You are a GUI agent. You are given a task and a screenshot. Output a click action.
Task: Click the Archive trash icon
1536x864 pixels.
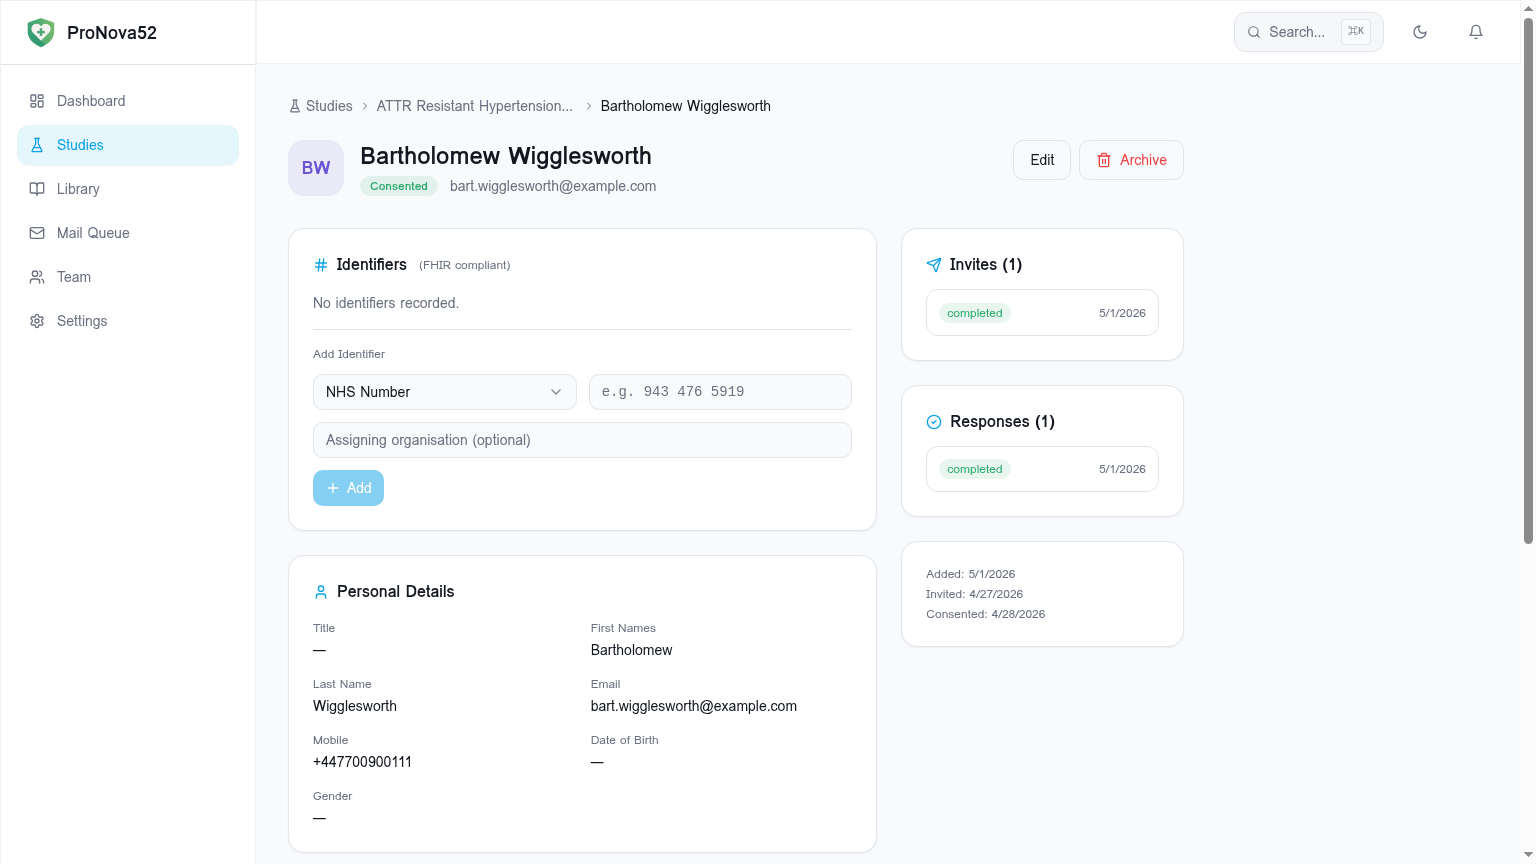1104,160
